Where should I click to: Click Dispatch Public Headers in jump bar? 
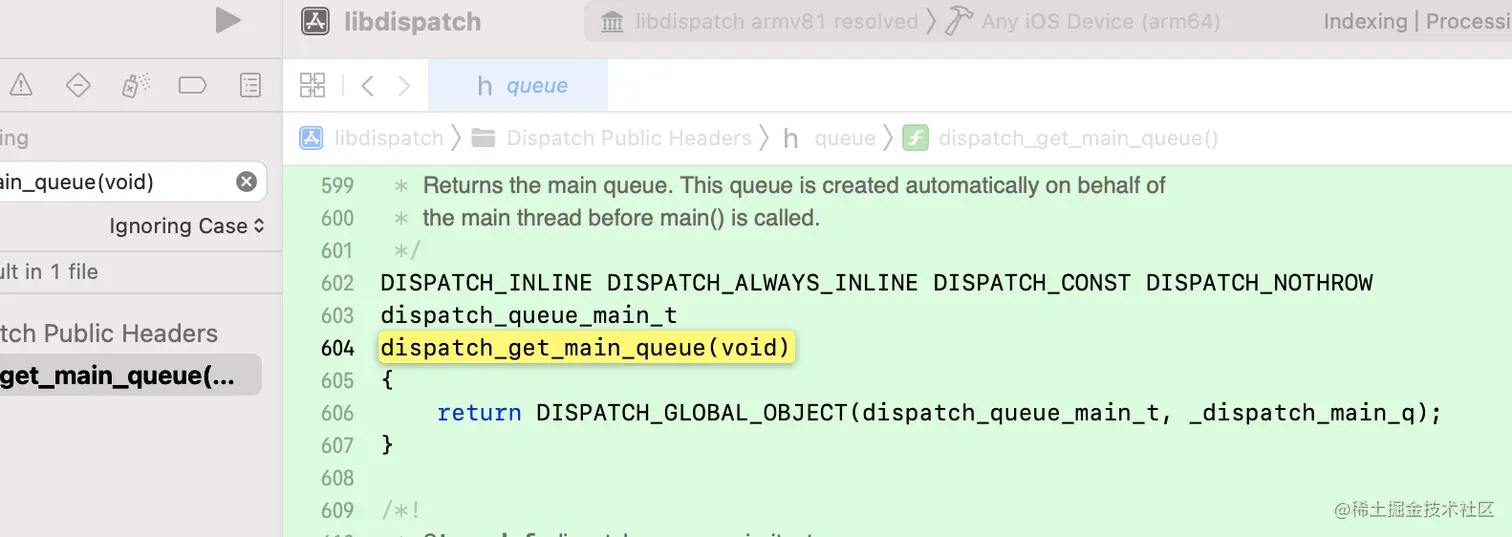[628, 138]
